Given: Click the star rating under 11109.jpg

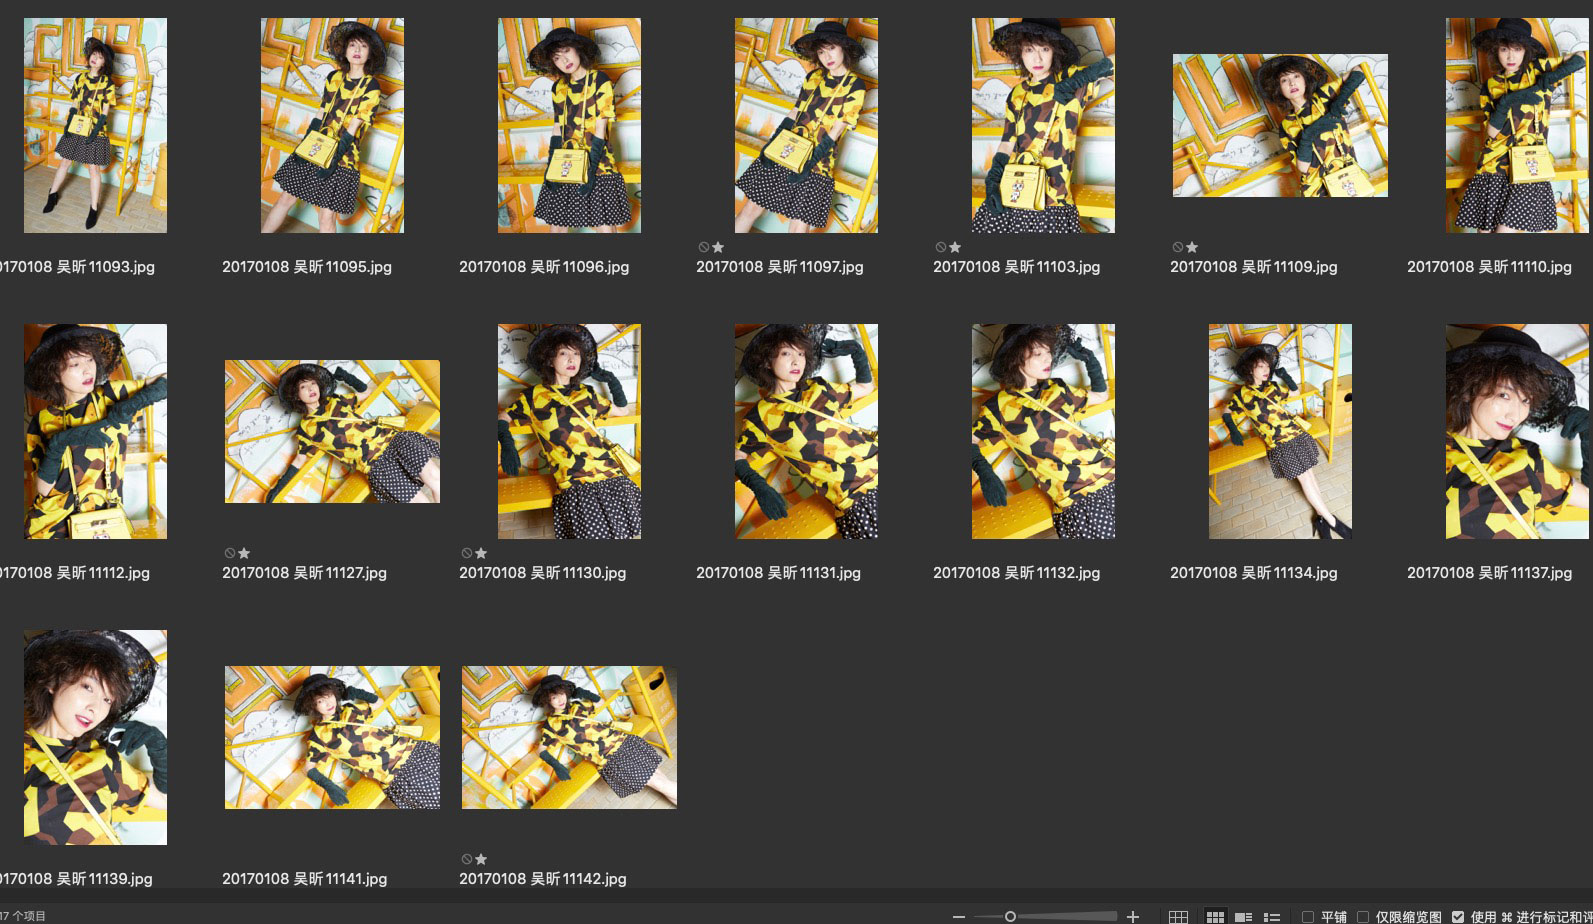Looking at the screenshot, I should [1192, 247].
